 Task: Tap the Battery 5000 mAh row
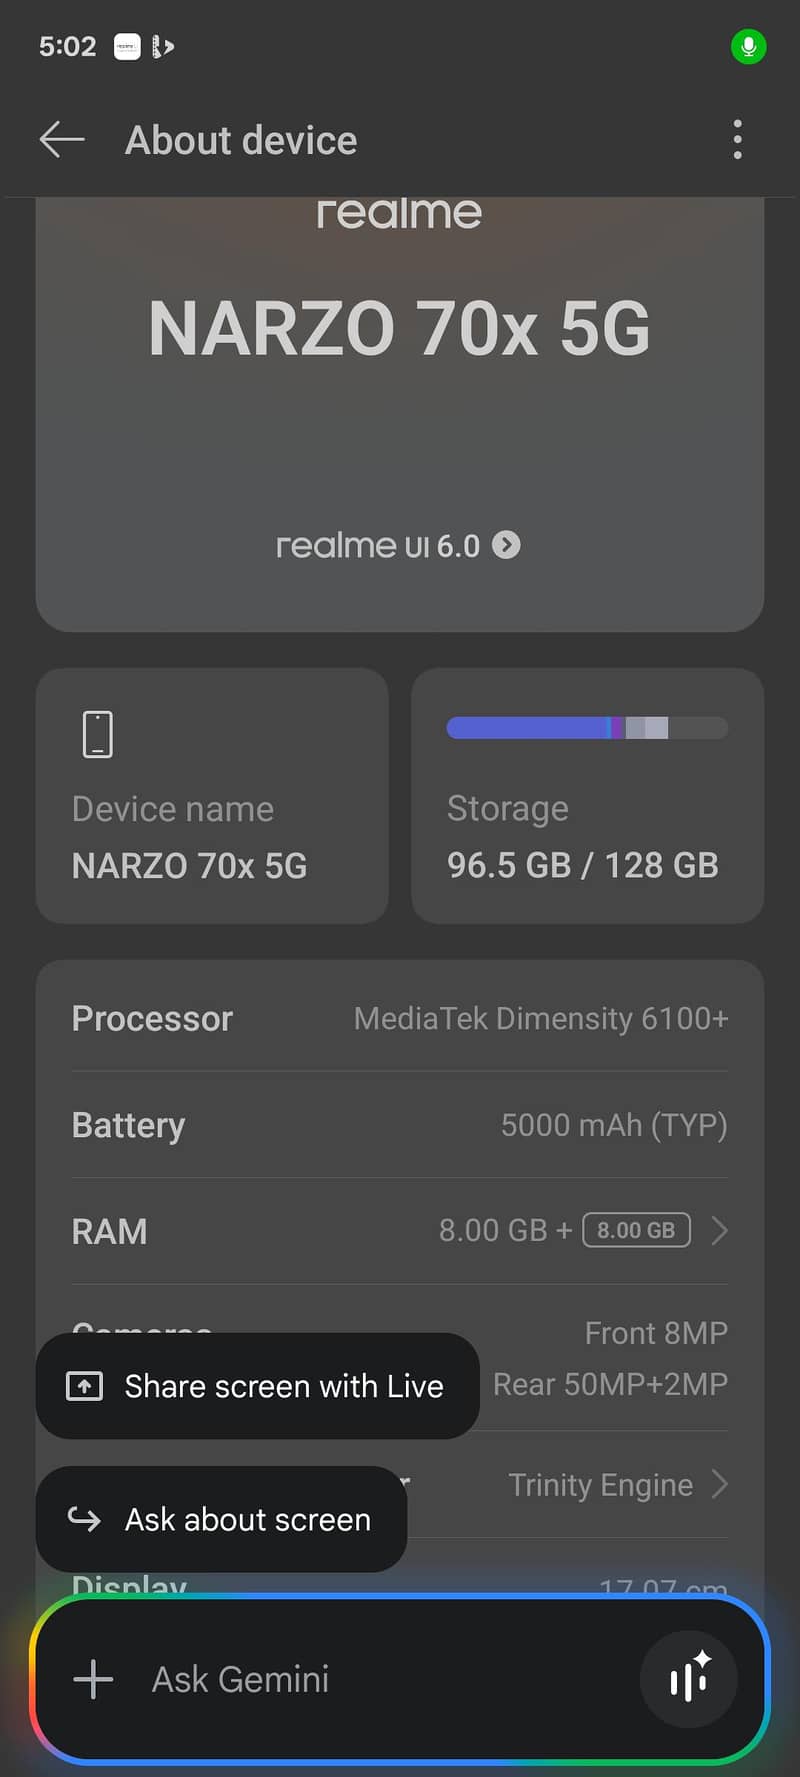point(400,1125)
